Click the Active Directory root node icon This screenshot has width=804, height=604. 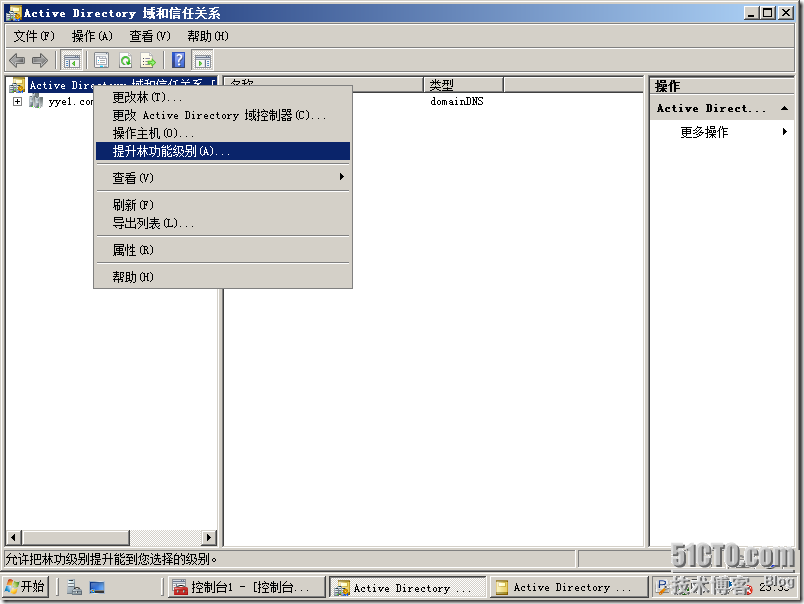17,85
